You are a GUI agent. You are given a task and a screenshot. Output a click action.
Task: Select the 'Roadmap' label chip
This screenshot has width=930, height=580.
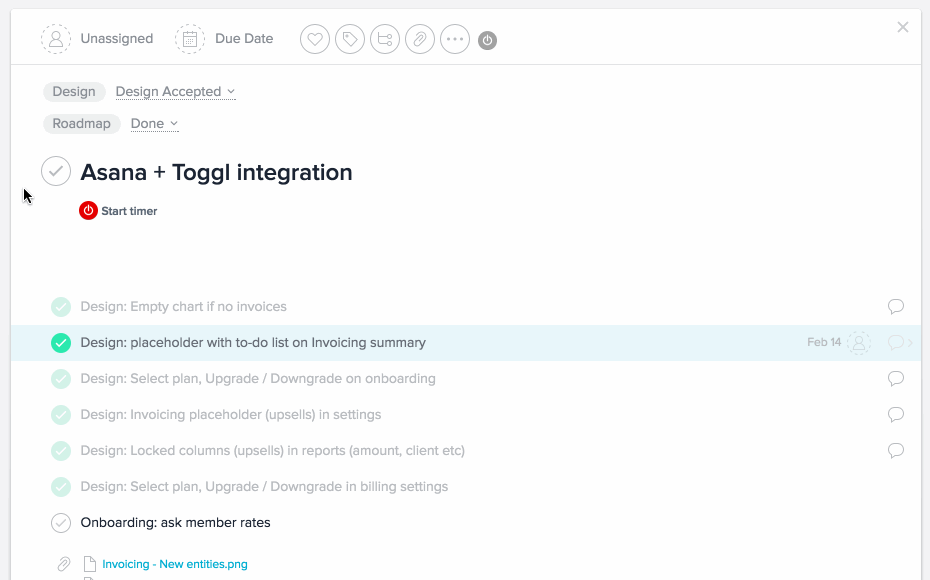coord(82,123)
